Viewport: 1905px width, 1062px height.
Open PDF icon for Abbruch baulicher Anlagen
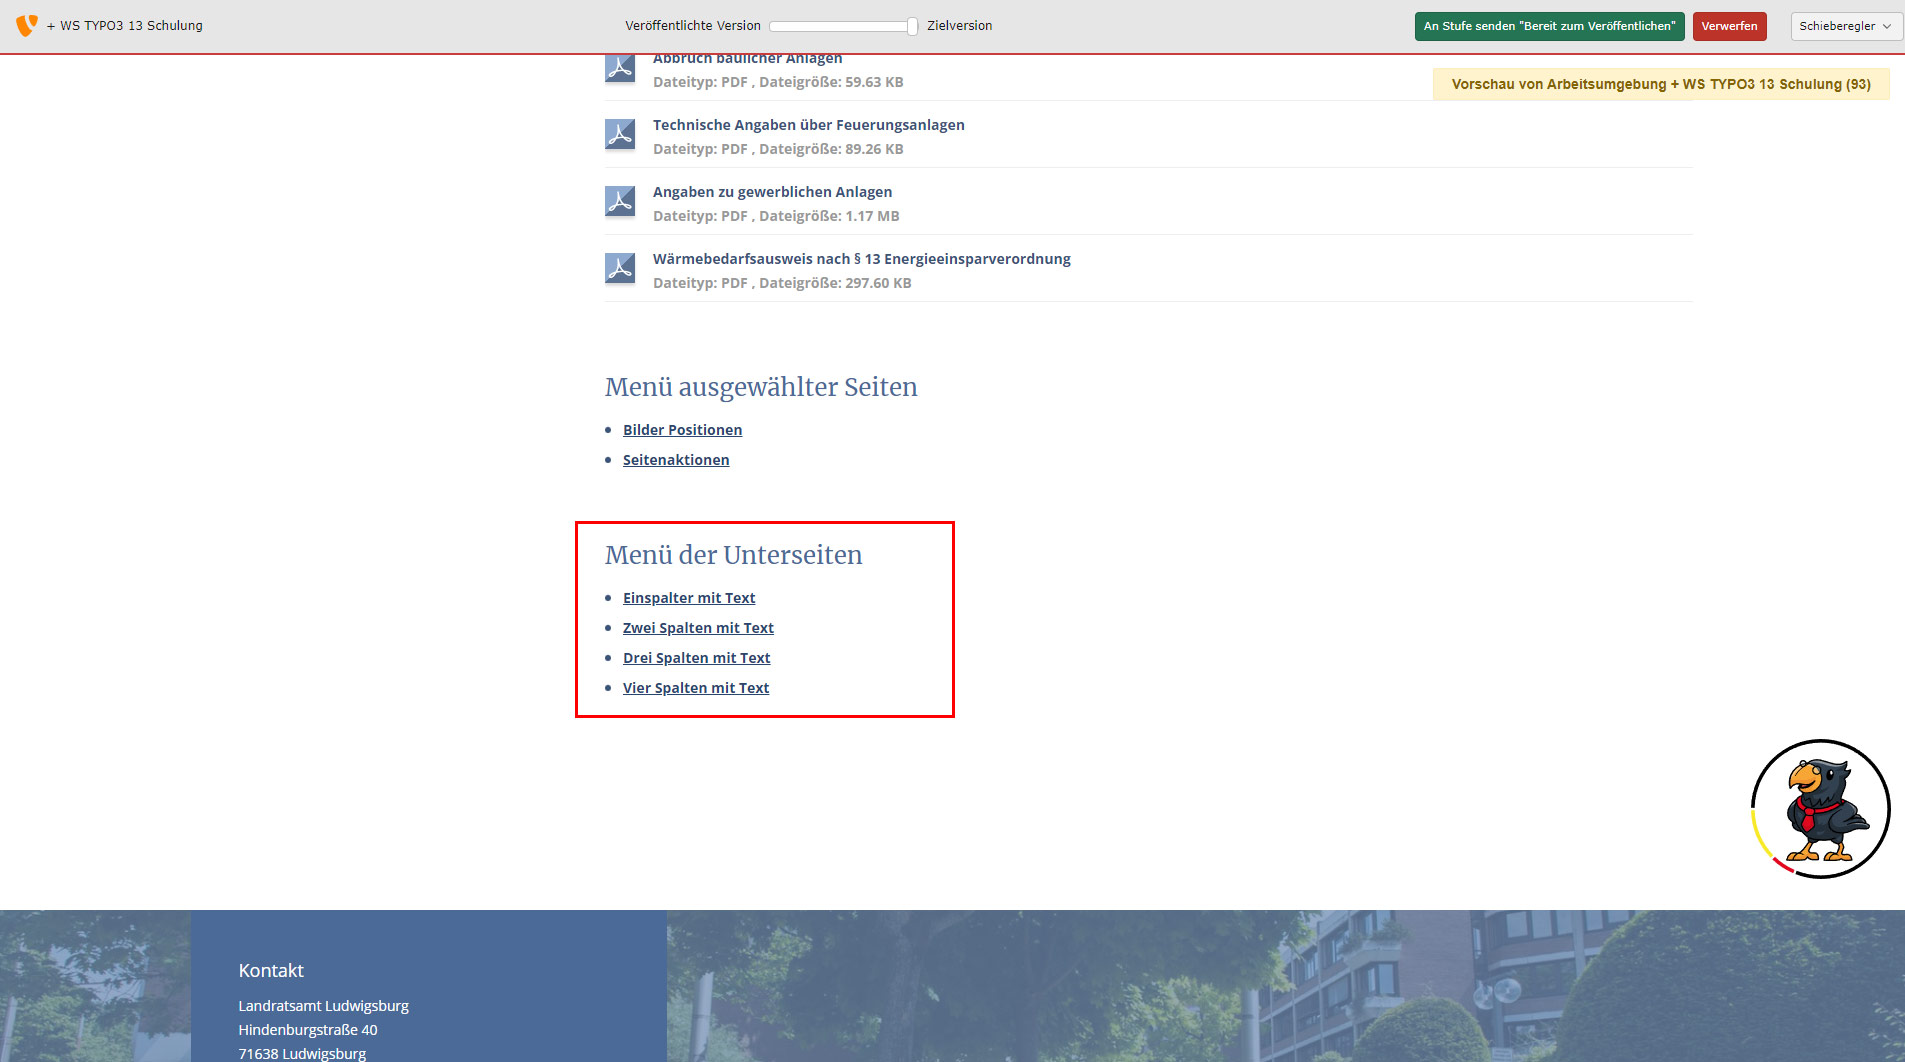(x=620, y=68)
